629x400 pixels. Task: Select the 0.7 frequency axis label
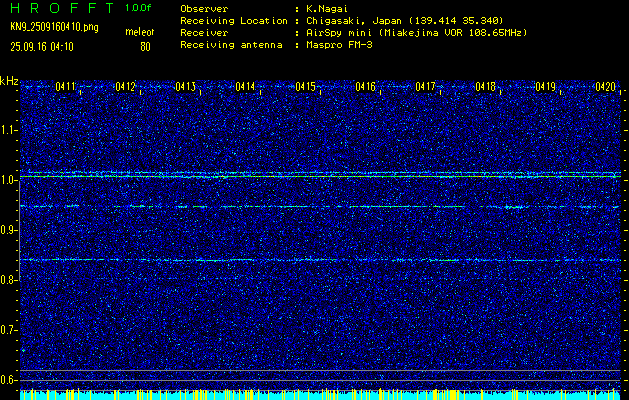(8, 330)
